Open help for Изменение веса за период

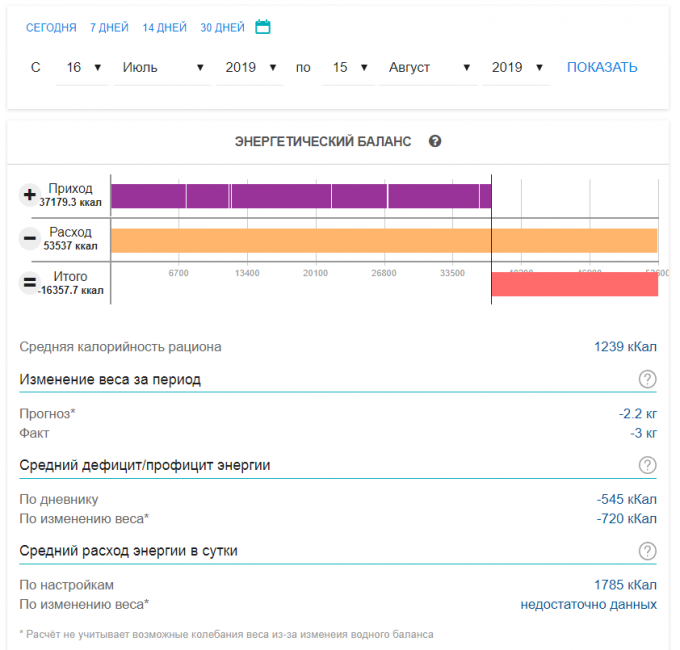(647, 379)
